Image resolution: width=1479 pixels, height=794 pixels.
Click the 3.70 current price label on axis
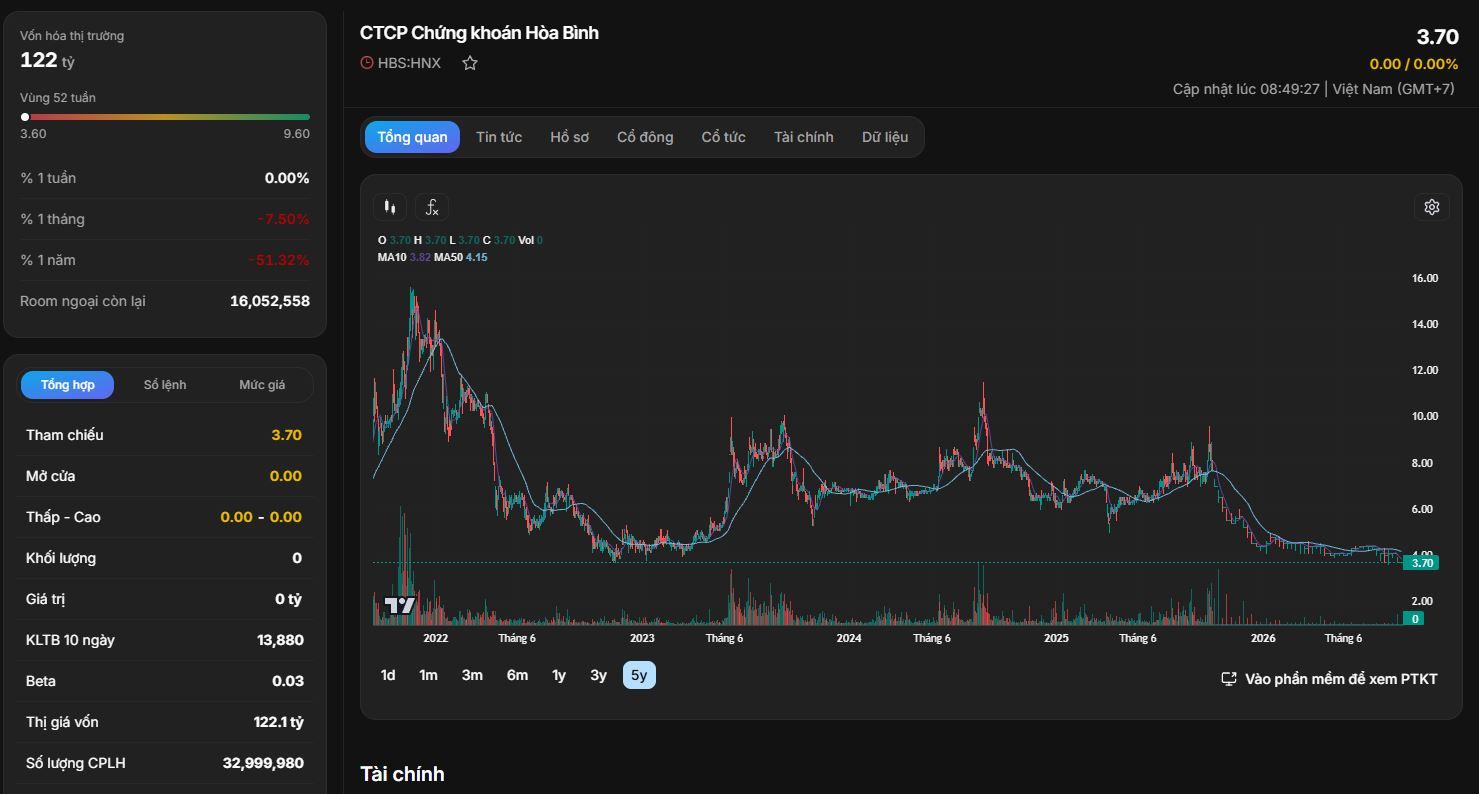(1422, 563)
